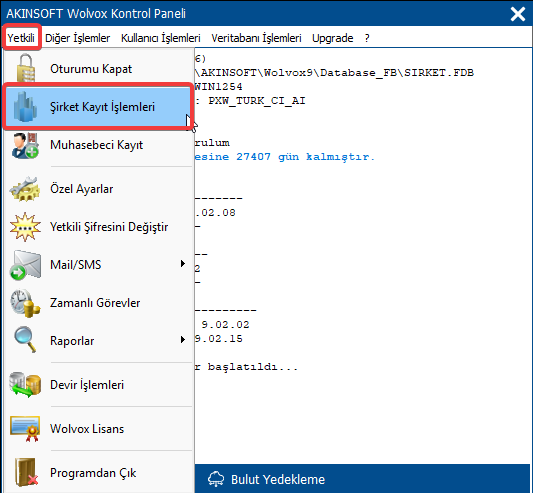
Task: Open the Upgrade menu
Action: coord(332,38)
